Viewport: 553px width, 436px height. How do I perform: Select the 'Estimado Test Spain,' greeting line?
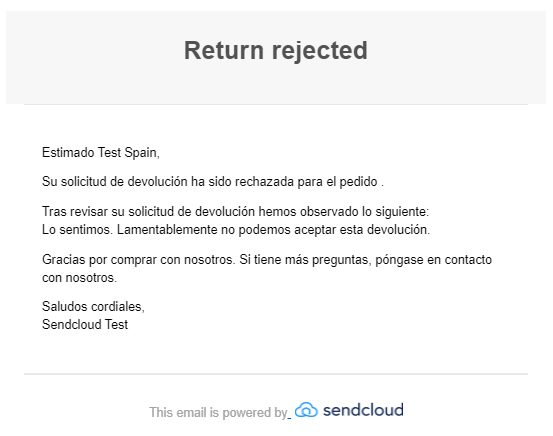101,153
